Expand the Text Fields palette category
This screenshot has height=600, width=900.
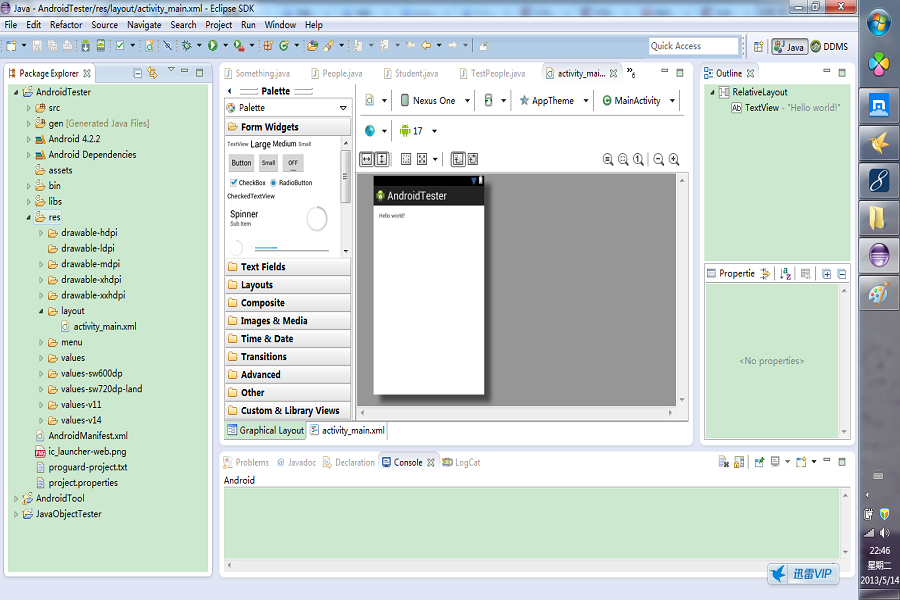click(263, 267)
